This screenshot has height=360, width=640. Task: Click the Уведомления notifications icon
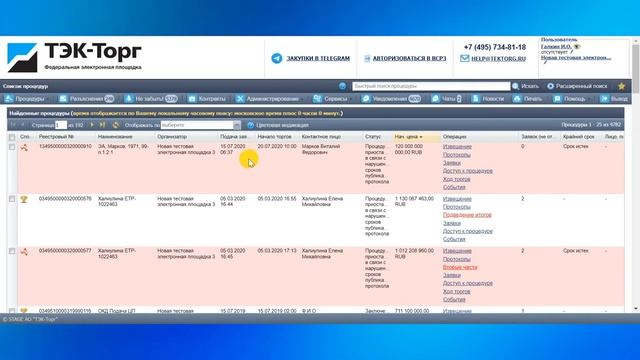coord(366,99)
